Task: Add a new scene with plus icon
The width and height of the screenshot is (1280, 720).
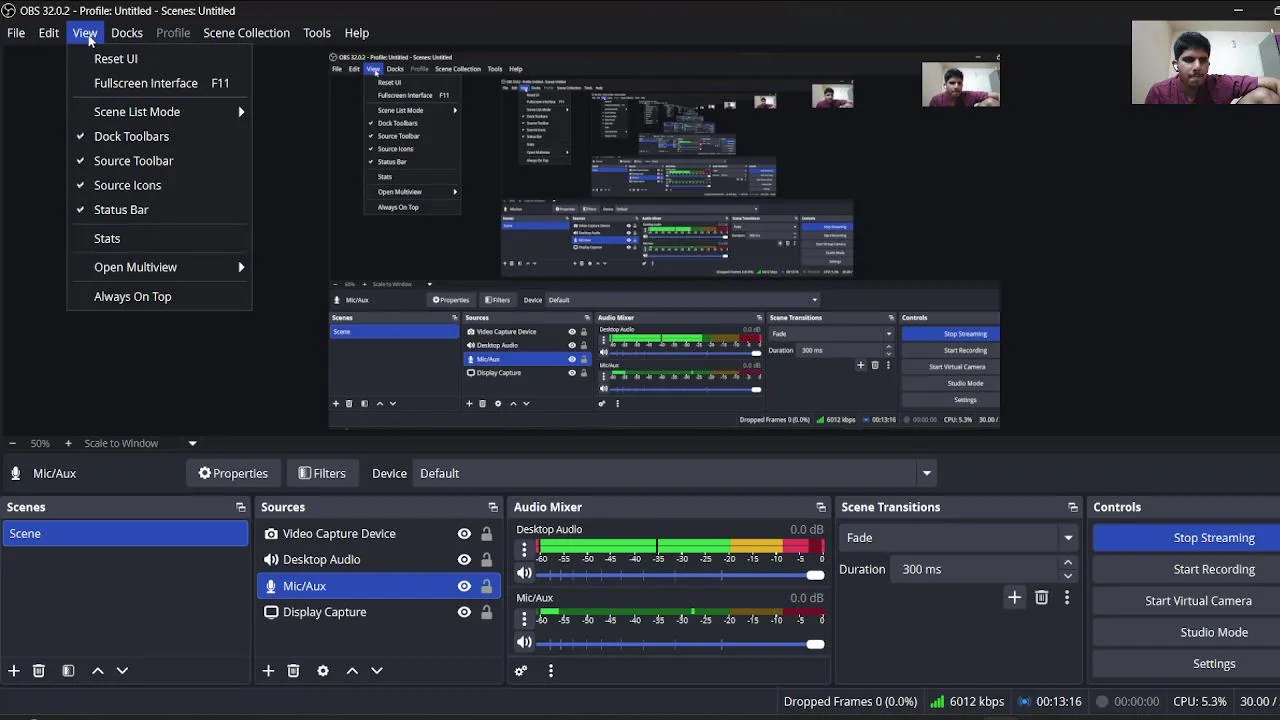Action: [x=14, y=671]
